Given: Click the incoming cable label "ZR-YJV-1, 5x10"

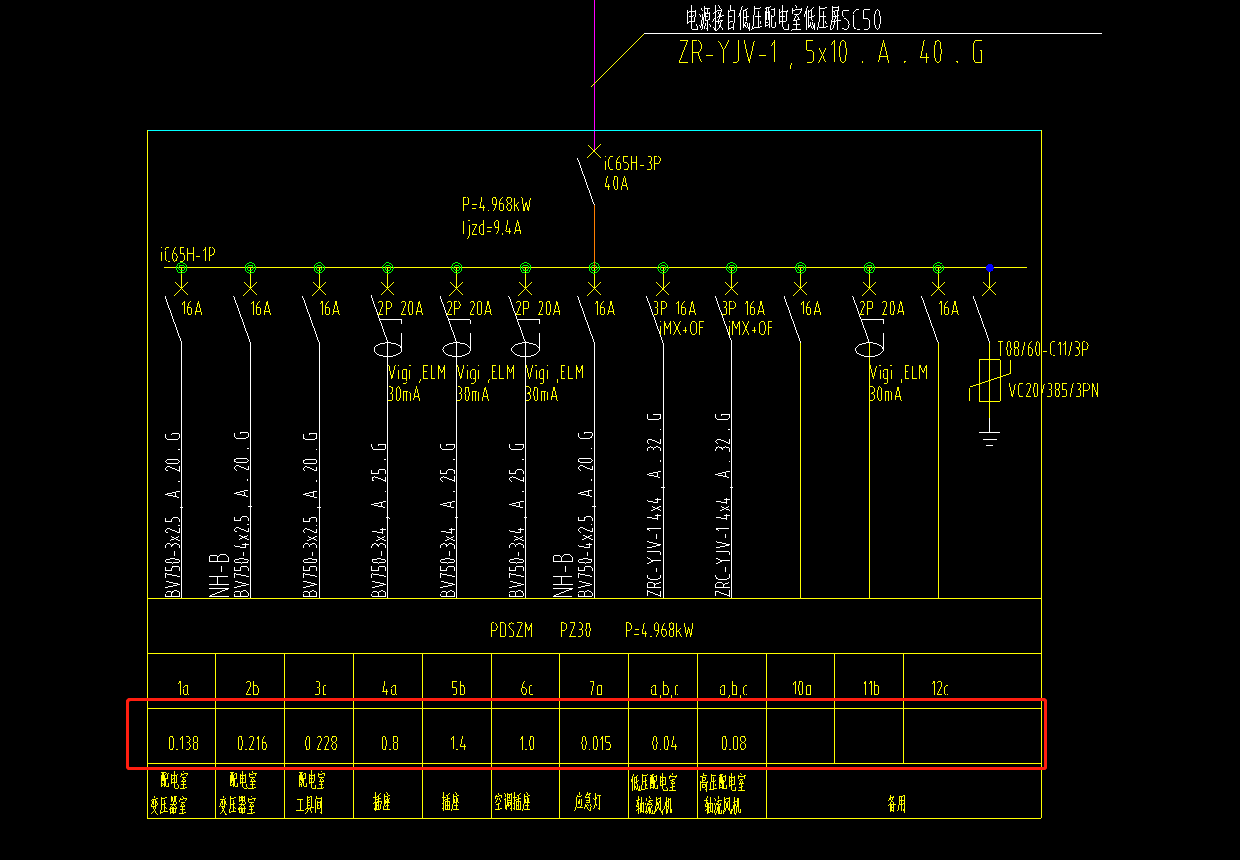Looking at the screenshot, I should (x=763, y=53).
